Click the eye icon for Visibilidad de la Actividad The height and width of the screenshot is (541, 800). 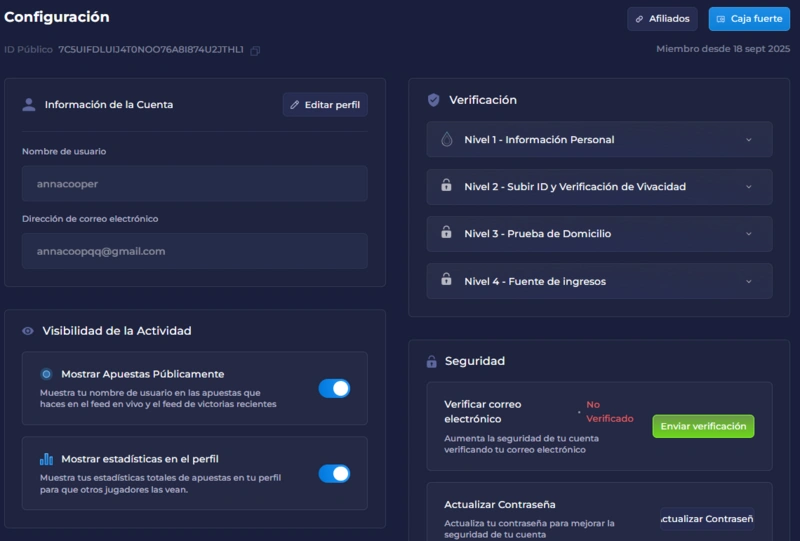(28, 331)
